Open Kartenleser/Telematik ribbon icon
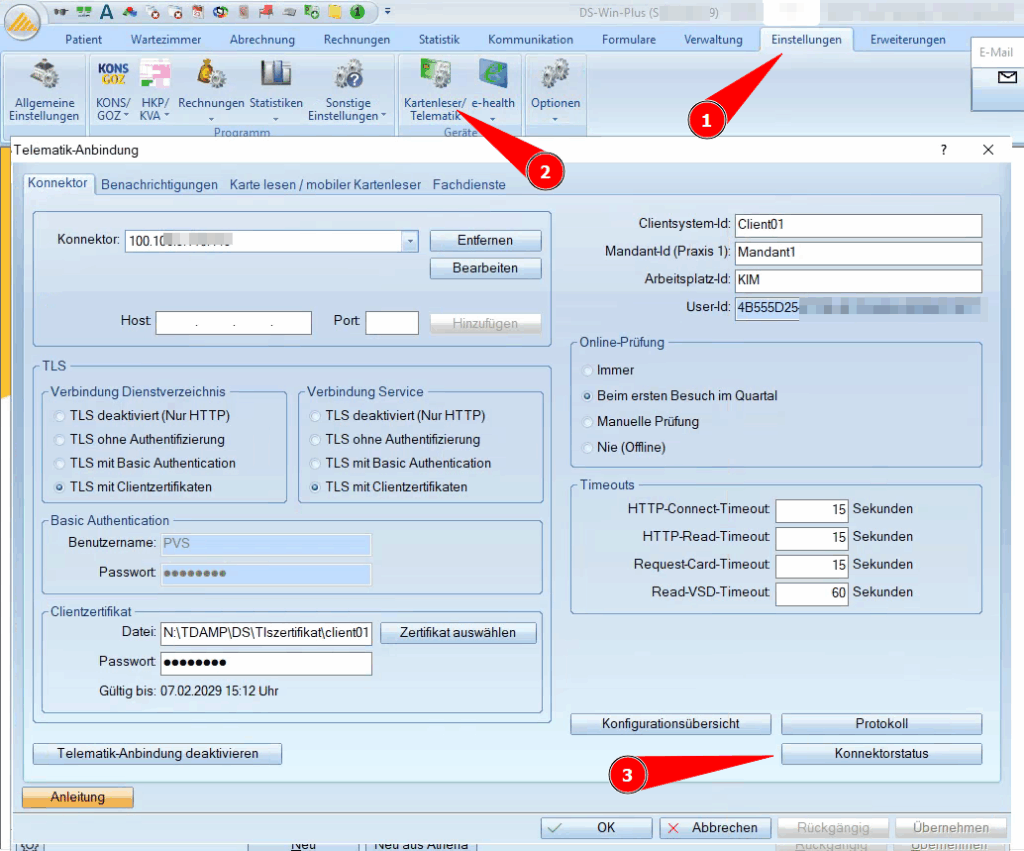 click(434, 76)
